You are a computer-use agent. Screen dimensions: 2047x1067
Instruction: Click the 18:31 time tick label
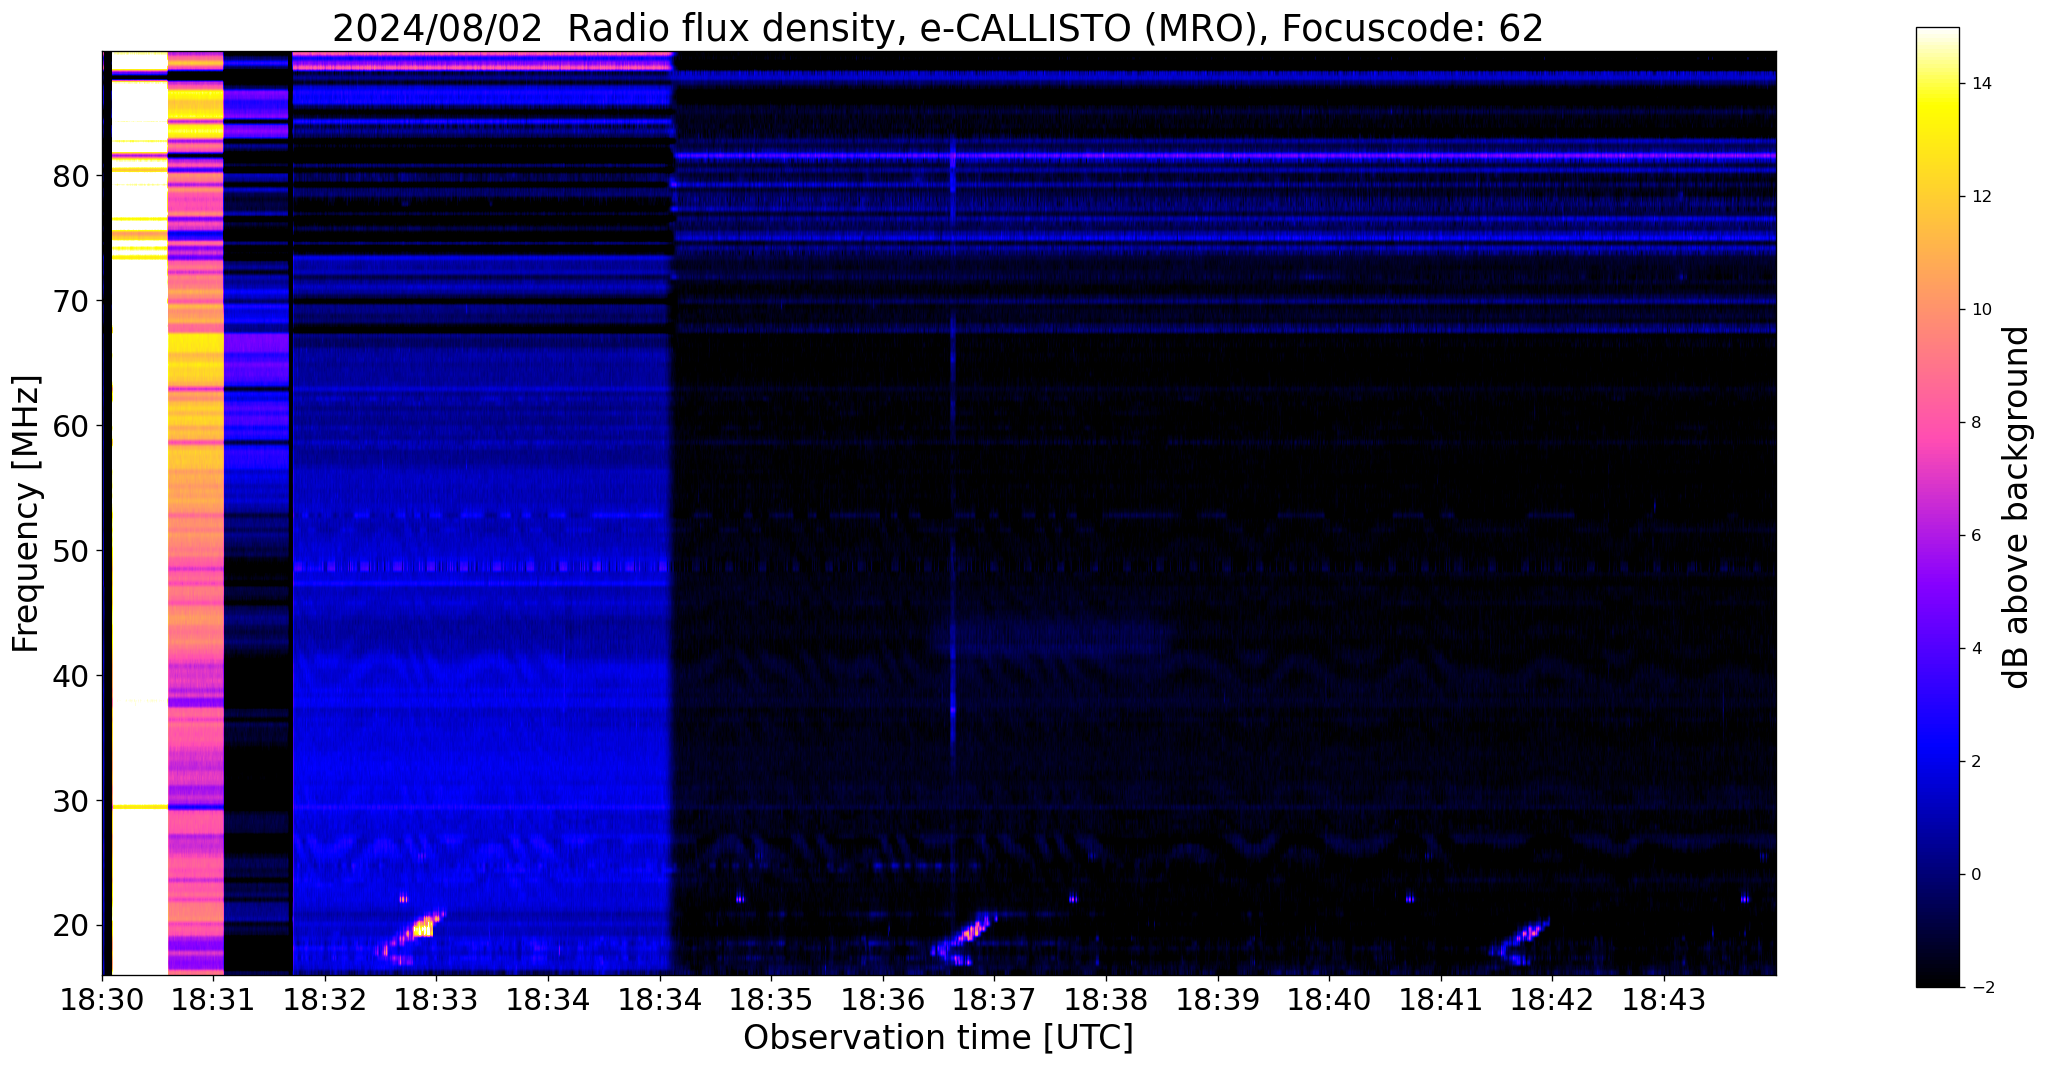(x=213, y=1001)
